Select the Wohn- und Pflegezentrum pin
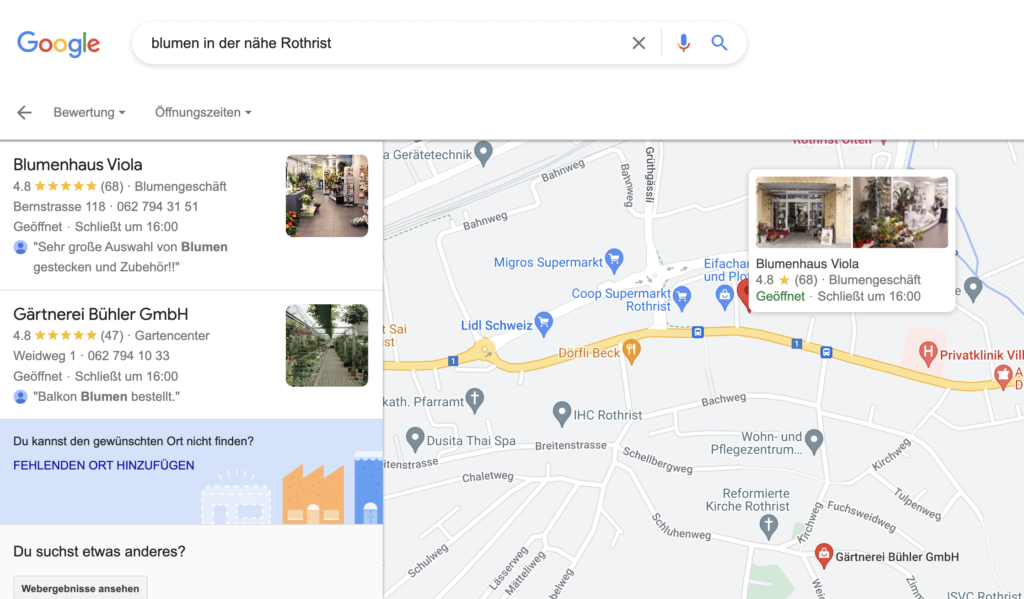Viewport: 1024px width, 599px height. 813,441
